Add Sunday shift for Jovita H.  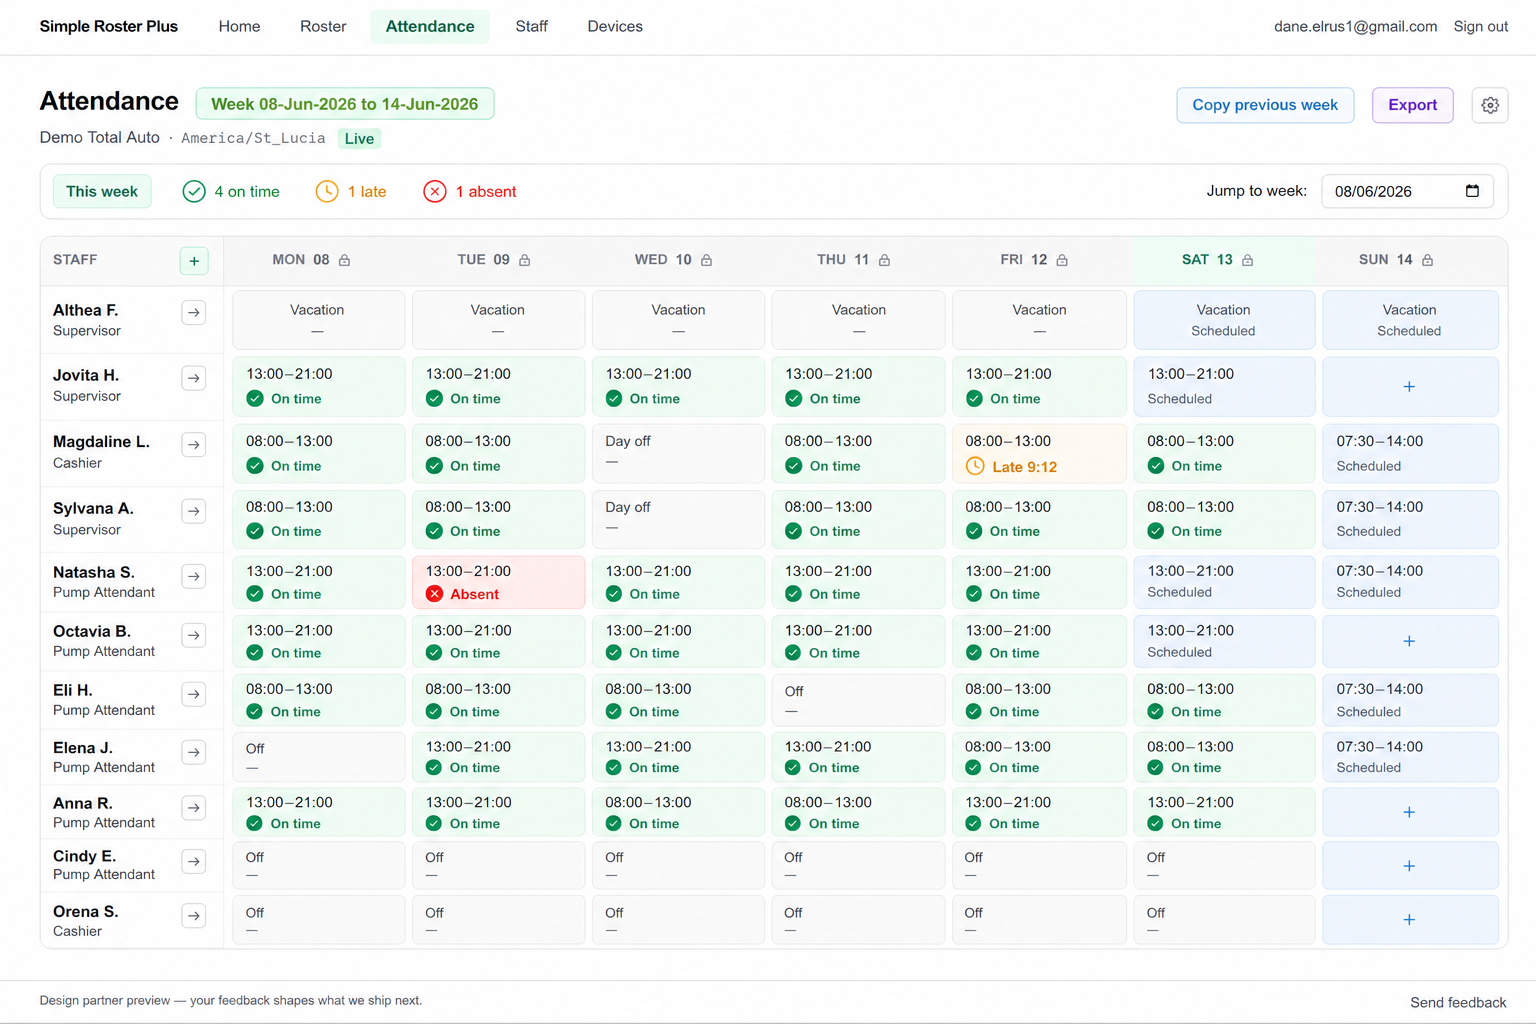tap(1409, 387)
